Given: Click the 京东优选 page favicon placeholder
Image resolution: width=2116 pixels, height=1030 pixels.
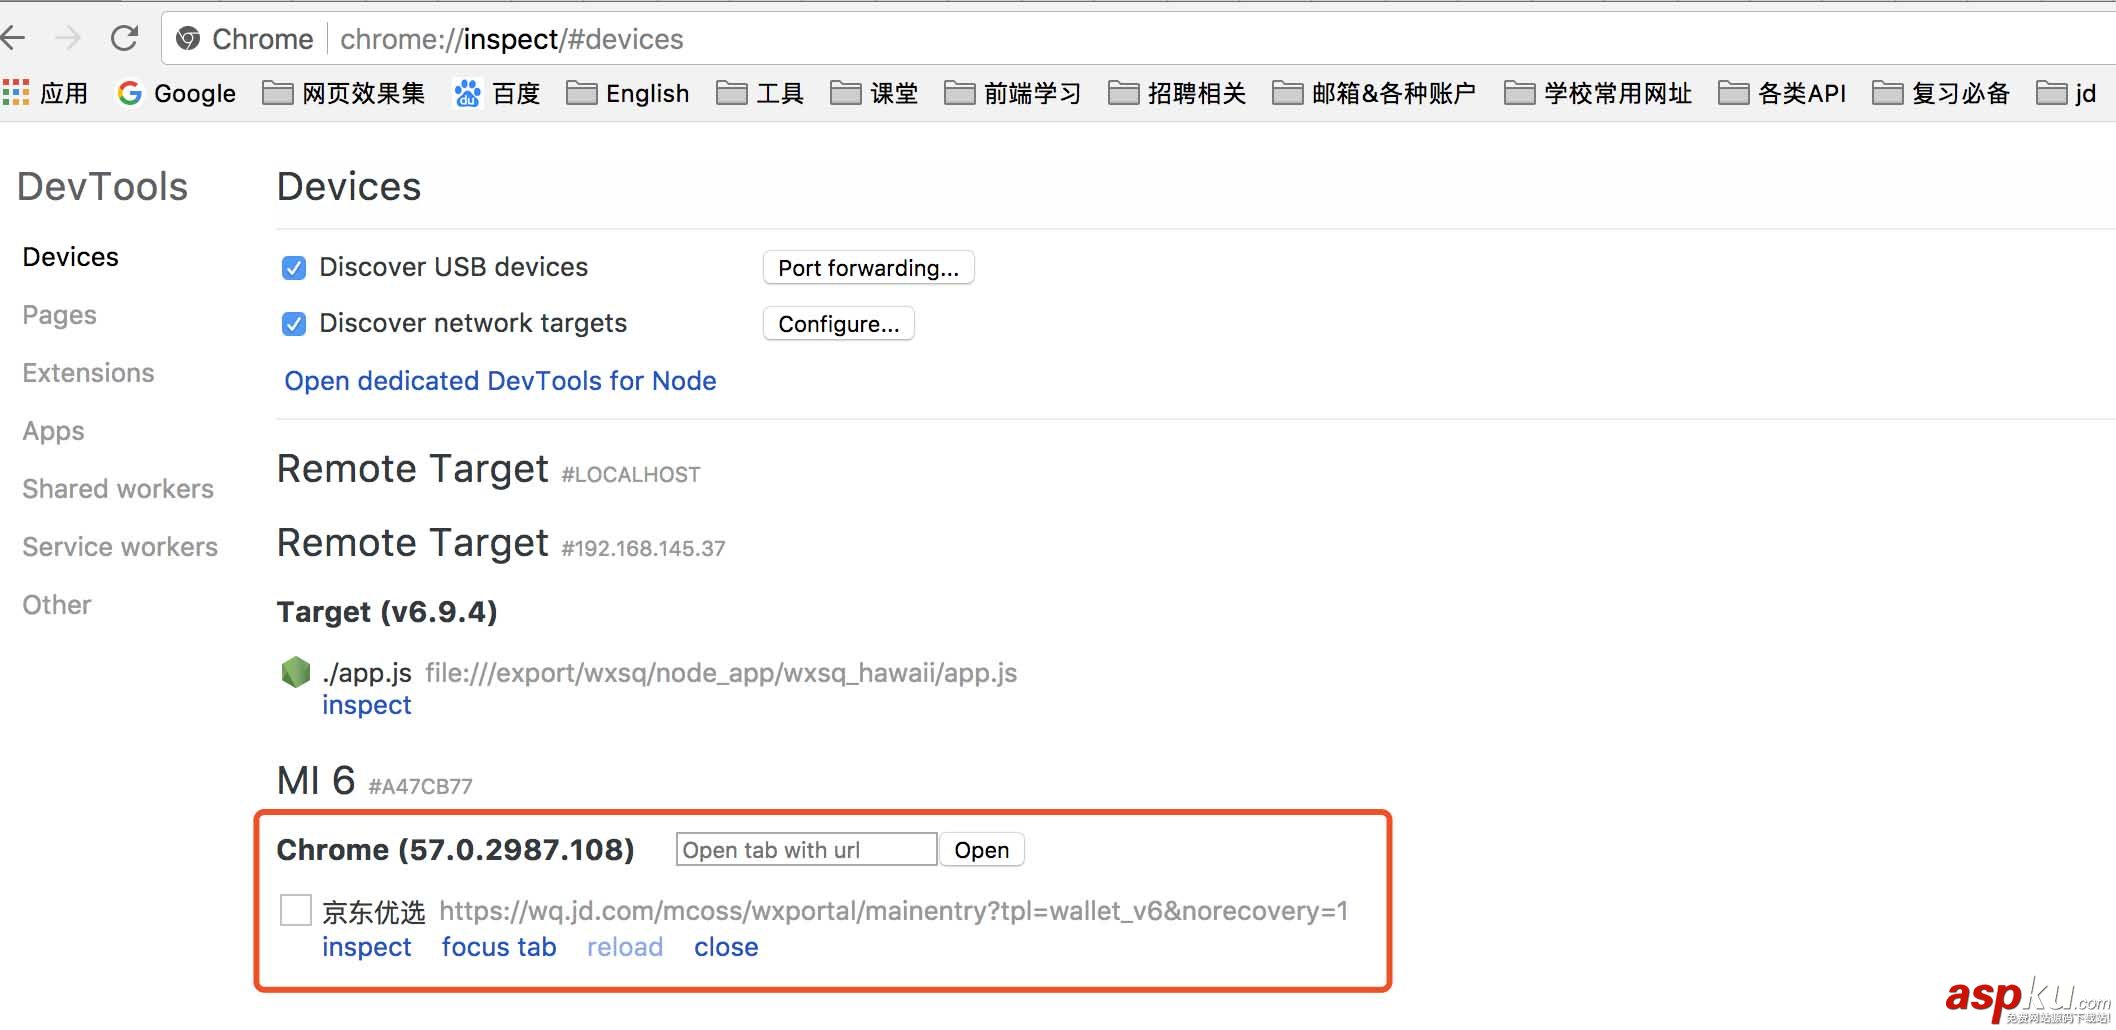Looking at the screenshot, I should tap(296, 910).
